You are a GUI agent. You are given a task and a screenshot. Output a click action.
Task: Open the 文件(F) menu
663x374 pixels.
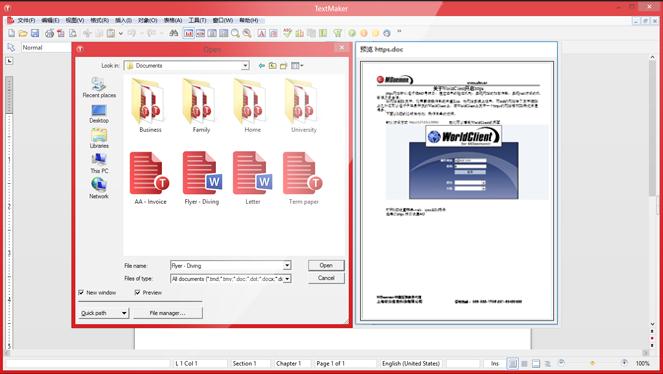click(26, 20)
